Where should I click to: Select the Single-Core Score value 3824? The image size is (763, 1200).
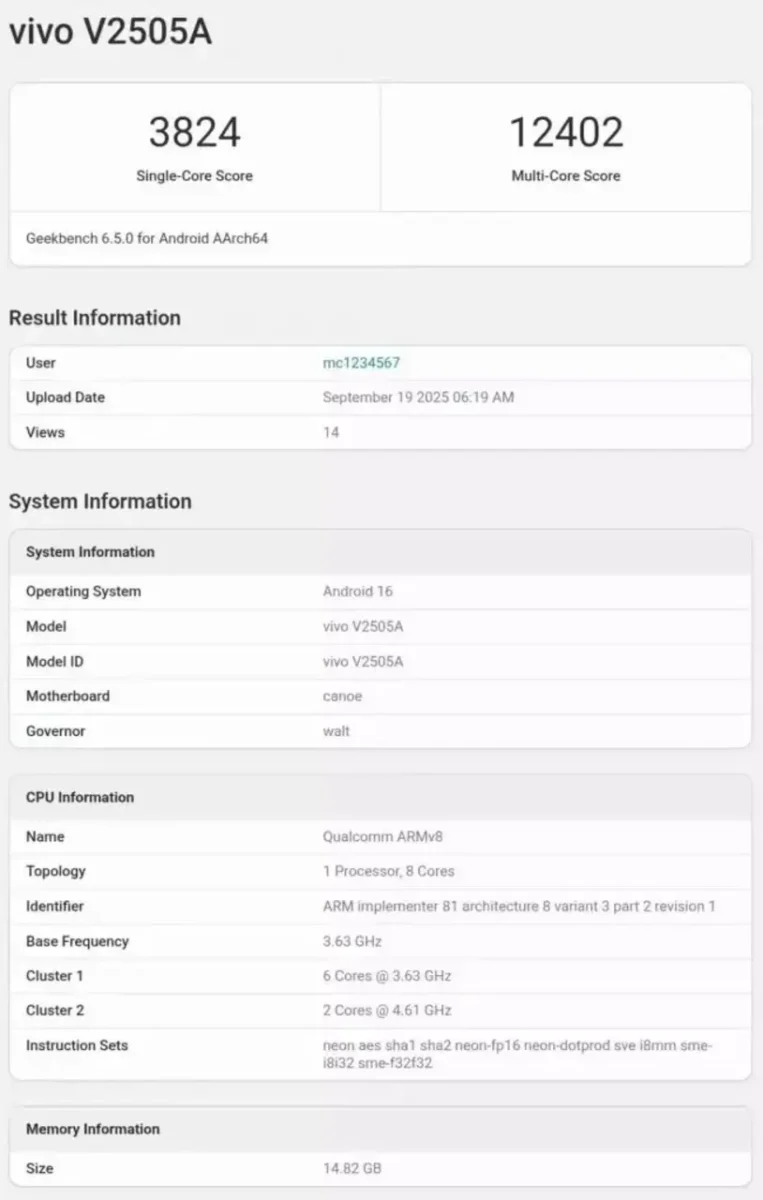click(194, 132)
